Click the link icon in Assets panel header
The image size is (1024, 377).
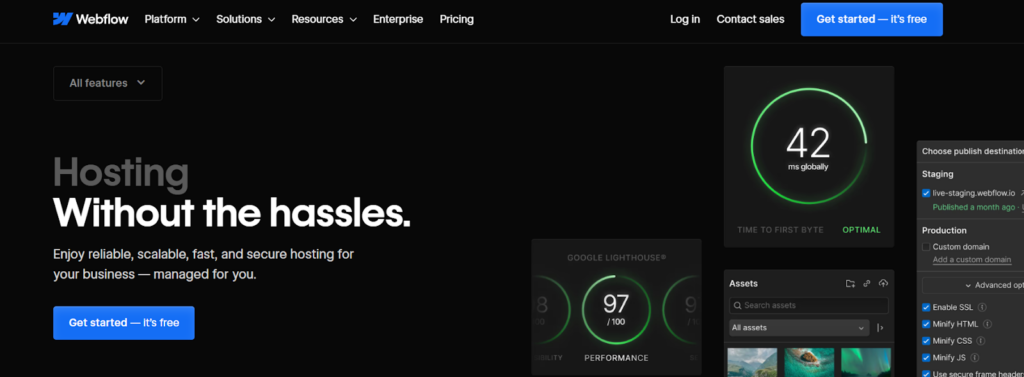(867, 284)
